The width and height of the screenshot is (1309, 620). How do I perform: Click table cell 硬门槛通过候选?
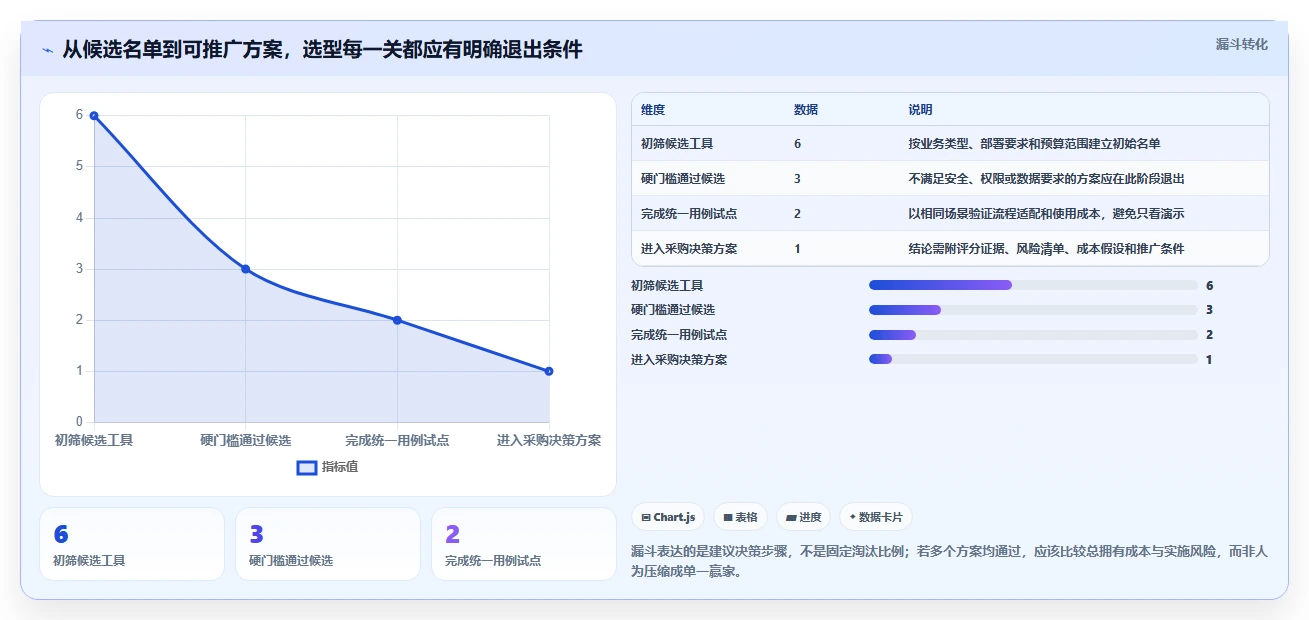tap(683, 179)
